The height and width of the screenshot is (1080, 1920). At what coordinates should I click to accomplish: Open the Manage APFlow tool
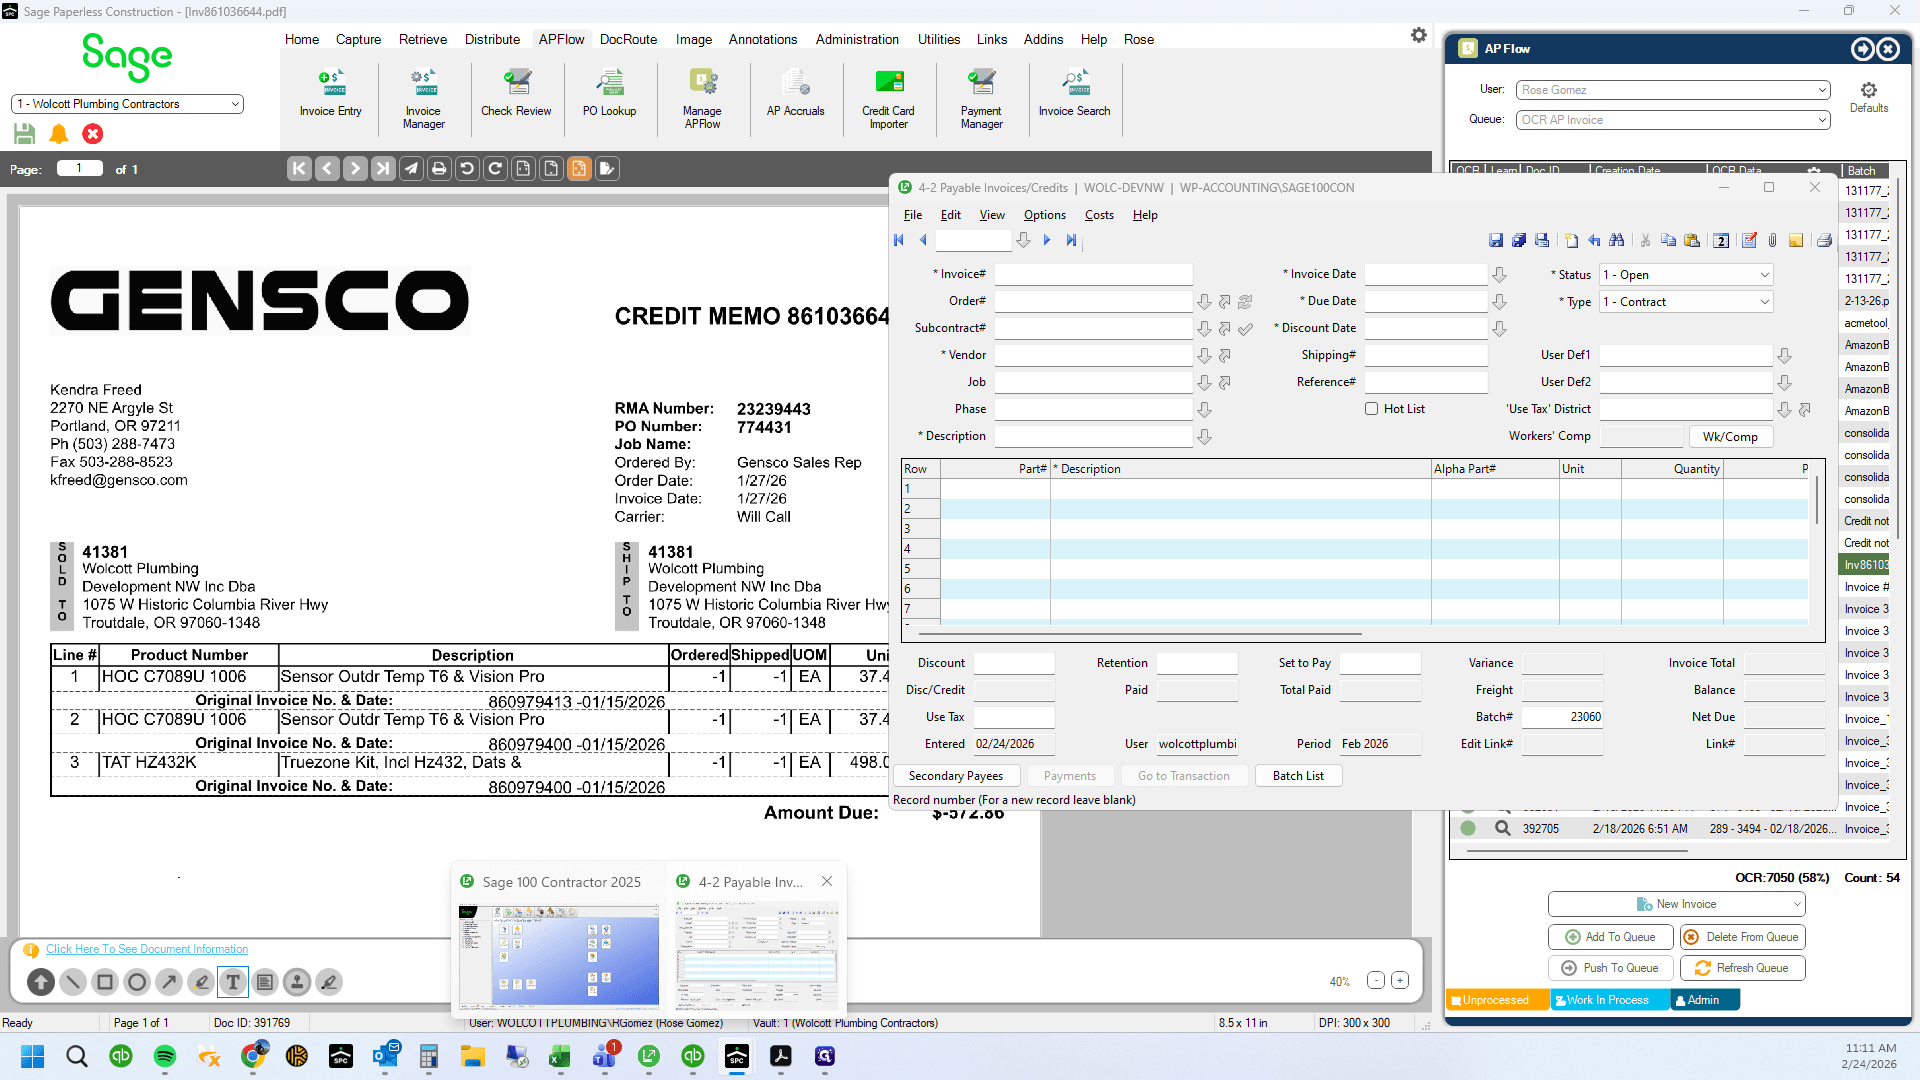click(x=702, y=100)
